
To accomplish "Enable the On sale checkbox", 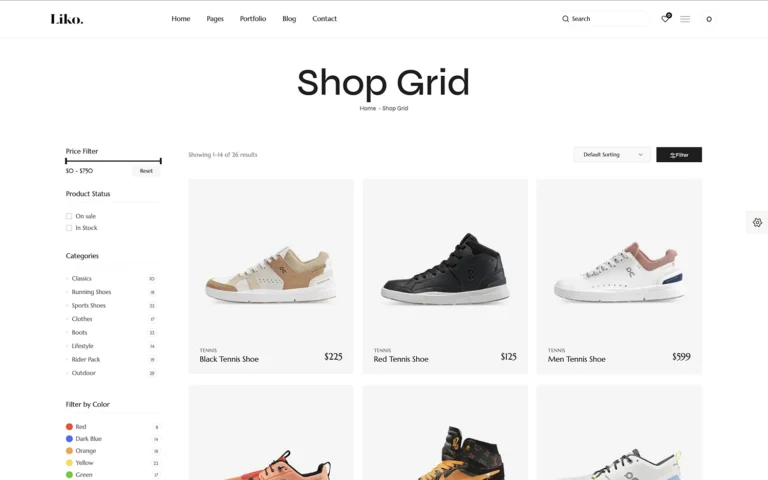I will tap(69, 216).
